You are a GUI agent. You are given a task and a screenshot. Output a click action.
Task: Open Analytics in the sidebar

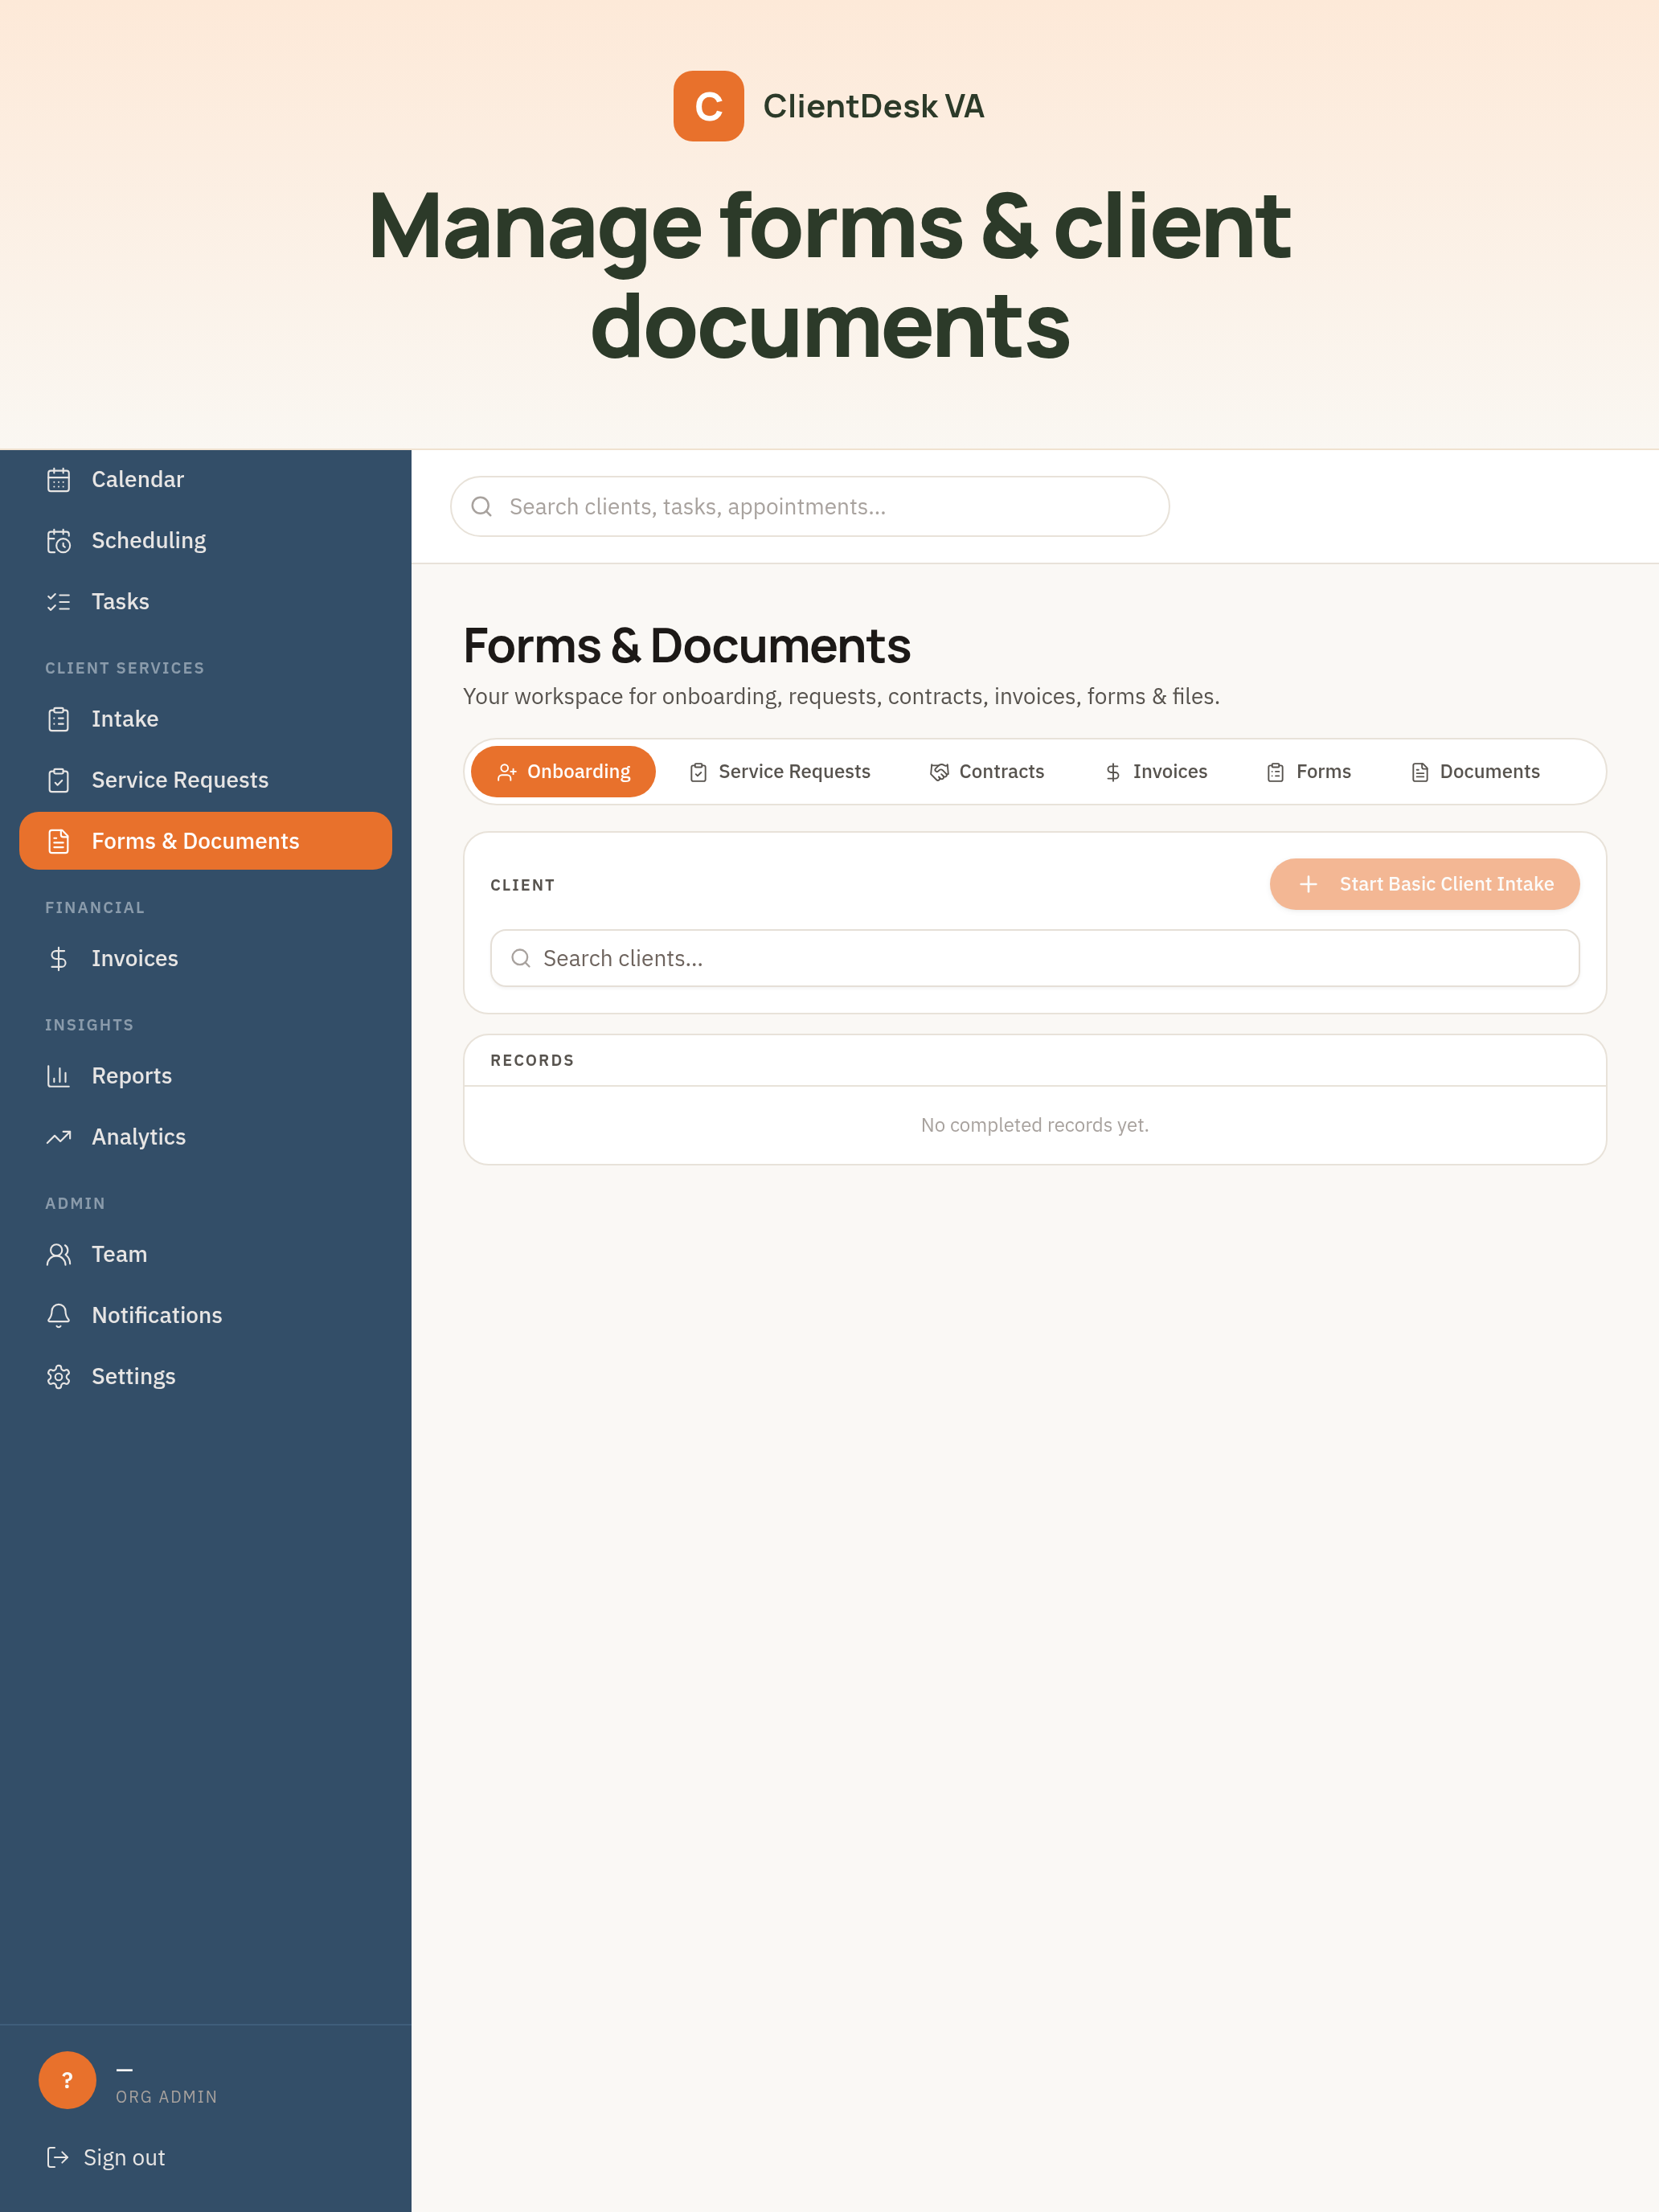[205, 1137]
